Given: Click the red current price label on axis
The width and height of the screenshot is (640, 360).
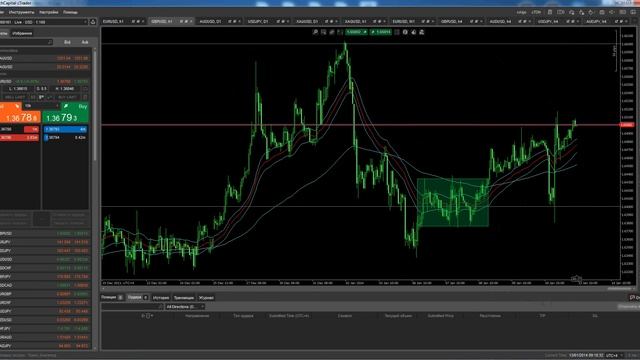Looking at the screenshot, I should (x=627, y=125).
